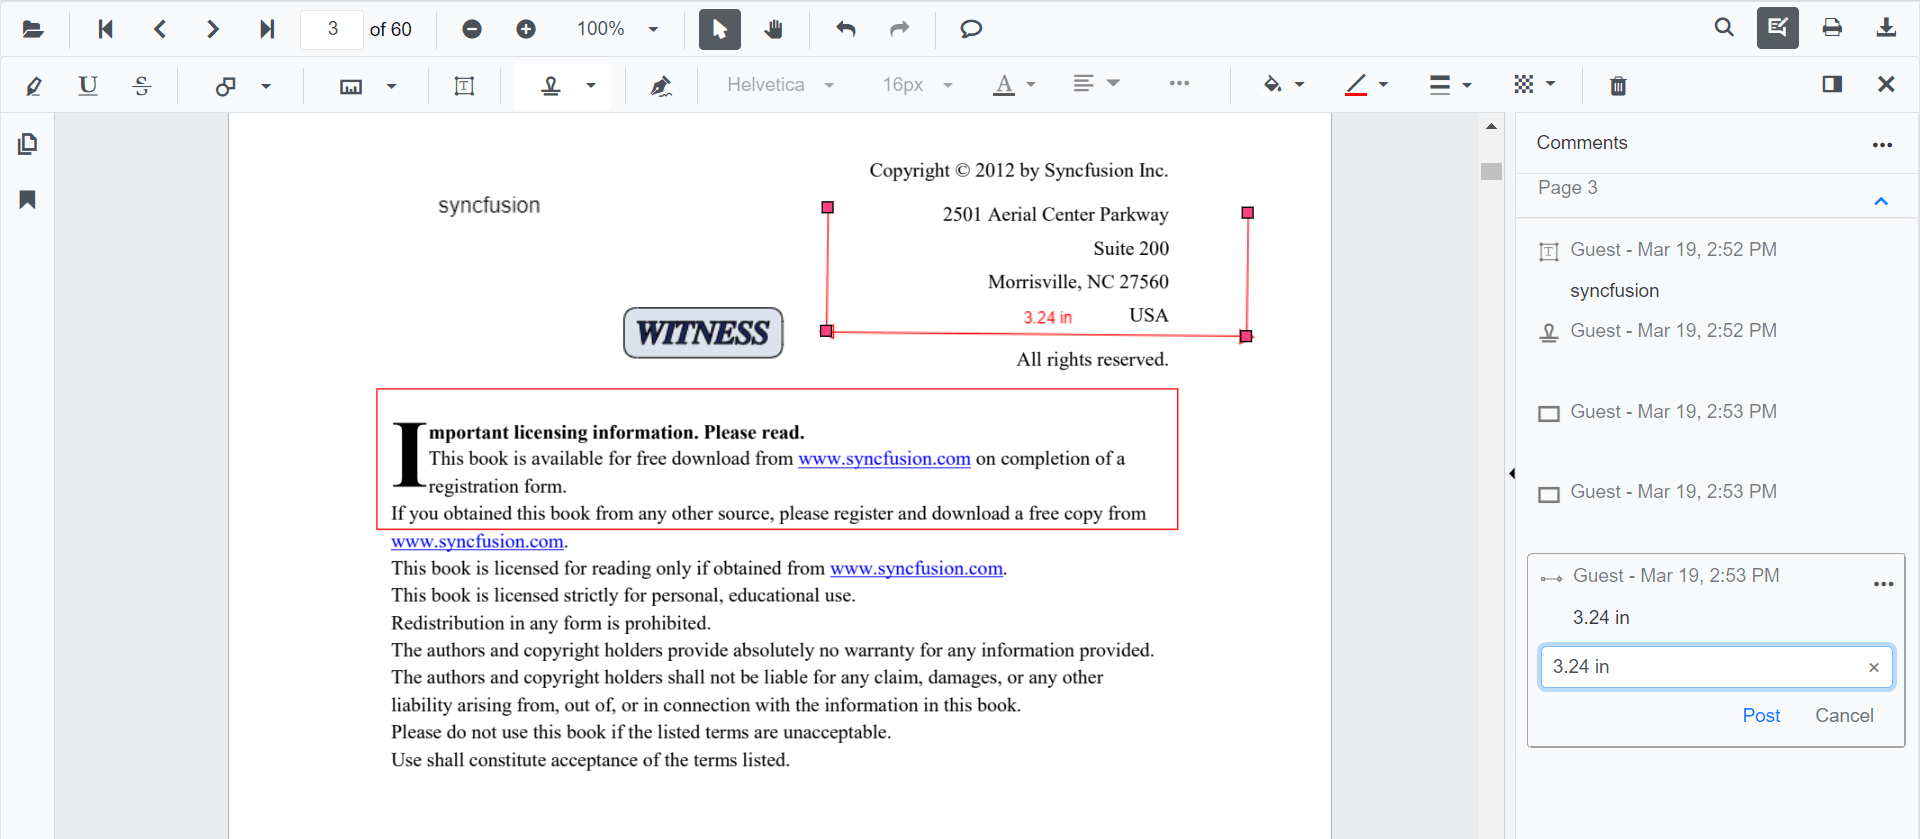The width and height of the screenshot is (1920, 839).
Task: Cancel the comment edit
Action: pyautogui.click(x=1844, y=716)
